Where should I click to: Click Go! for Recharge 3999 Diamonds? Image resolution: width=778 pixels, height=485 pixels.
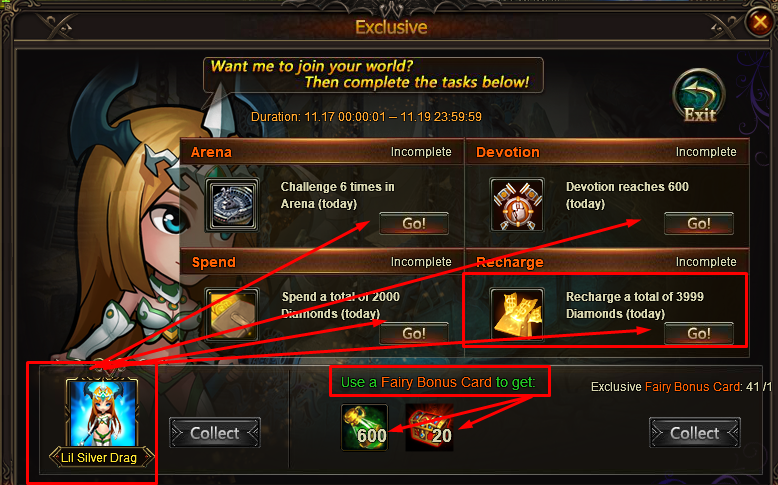click(x=699, y=333)
